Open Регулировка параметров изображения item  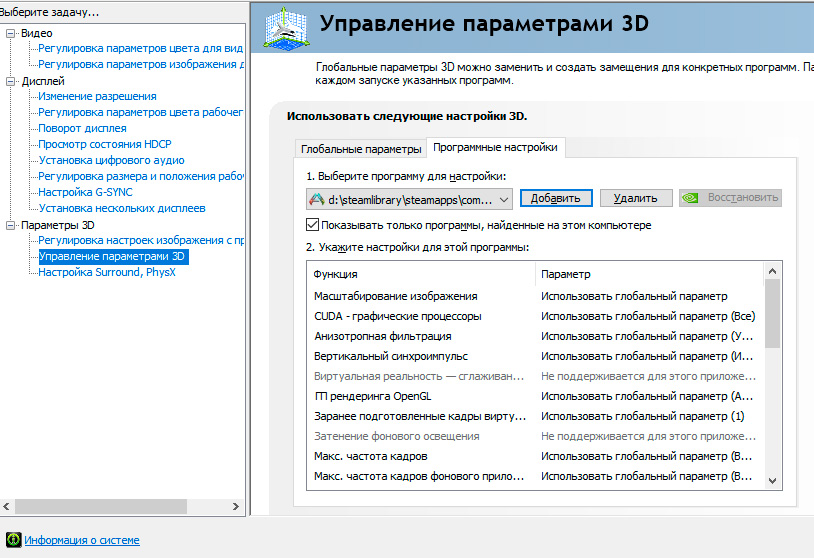coord(141,64)
